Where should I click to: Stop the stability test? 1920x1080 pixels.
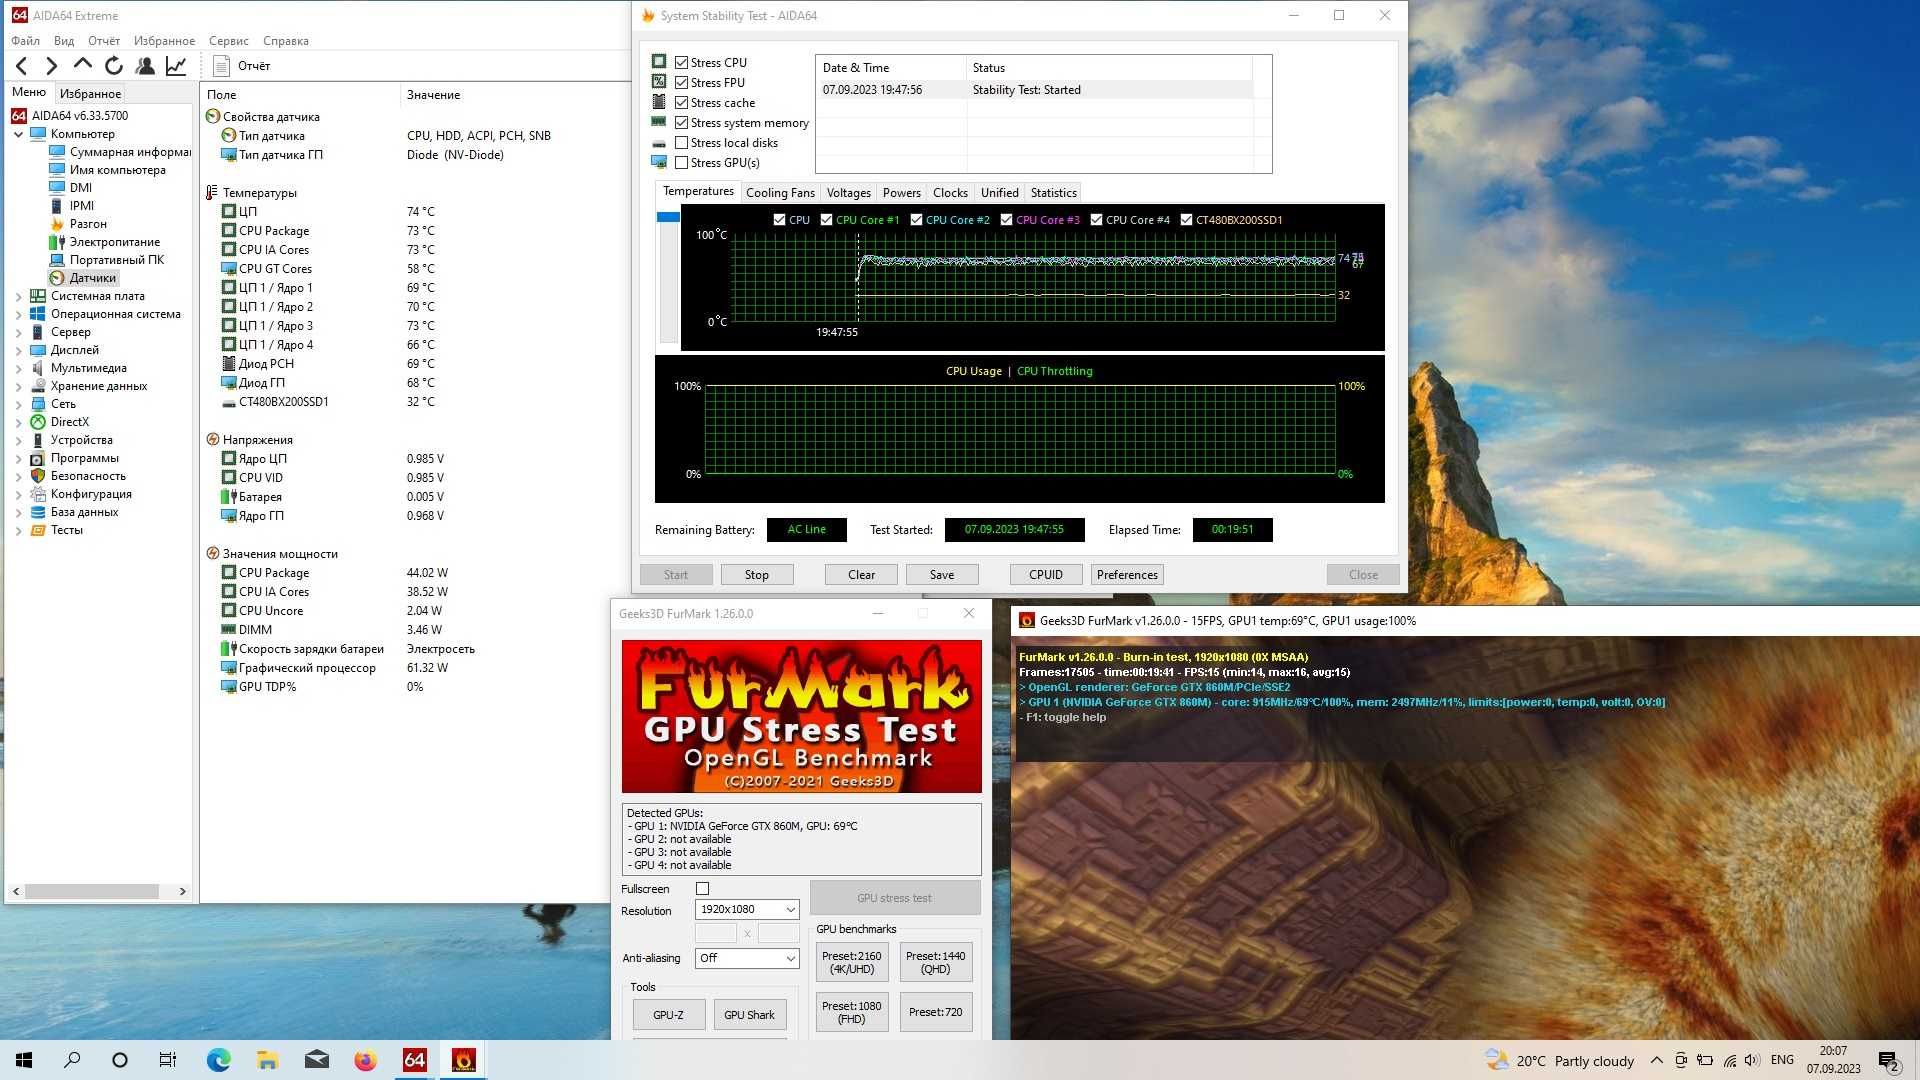[x=757, y=575]
